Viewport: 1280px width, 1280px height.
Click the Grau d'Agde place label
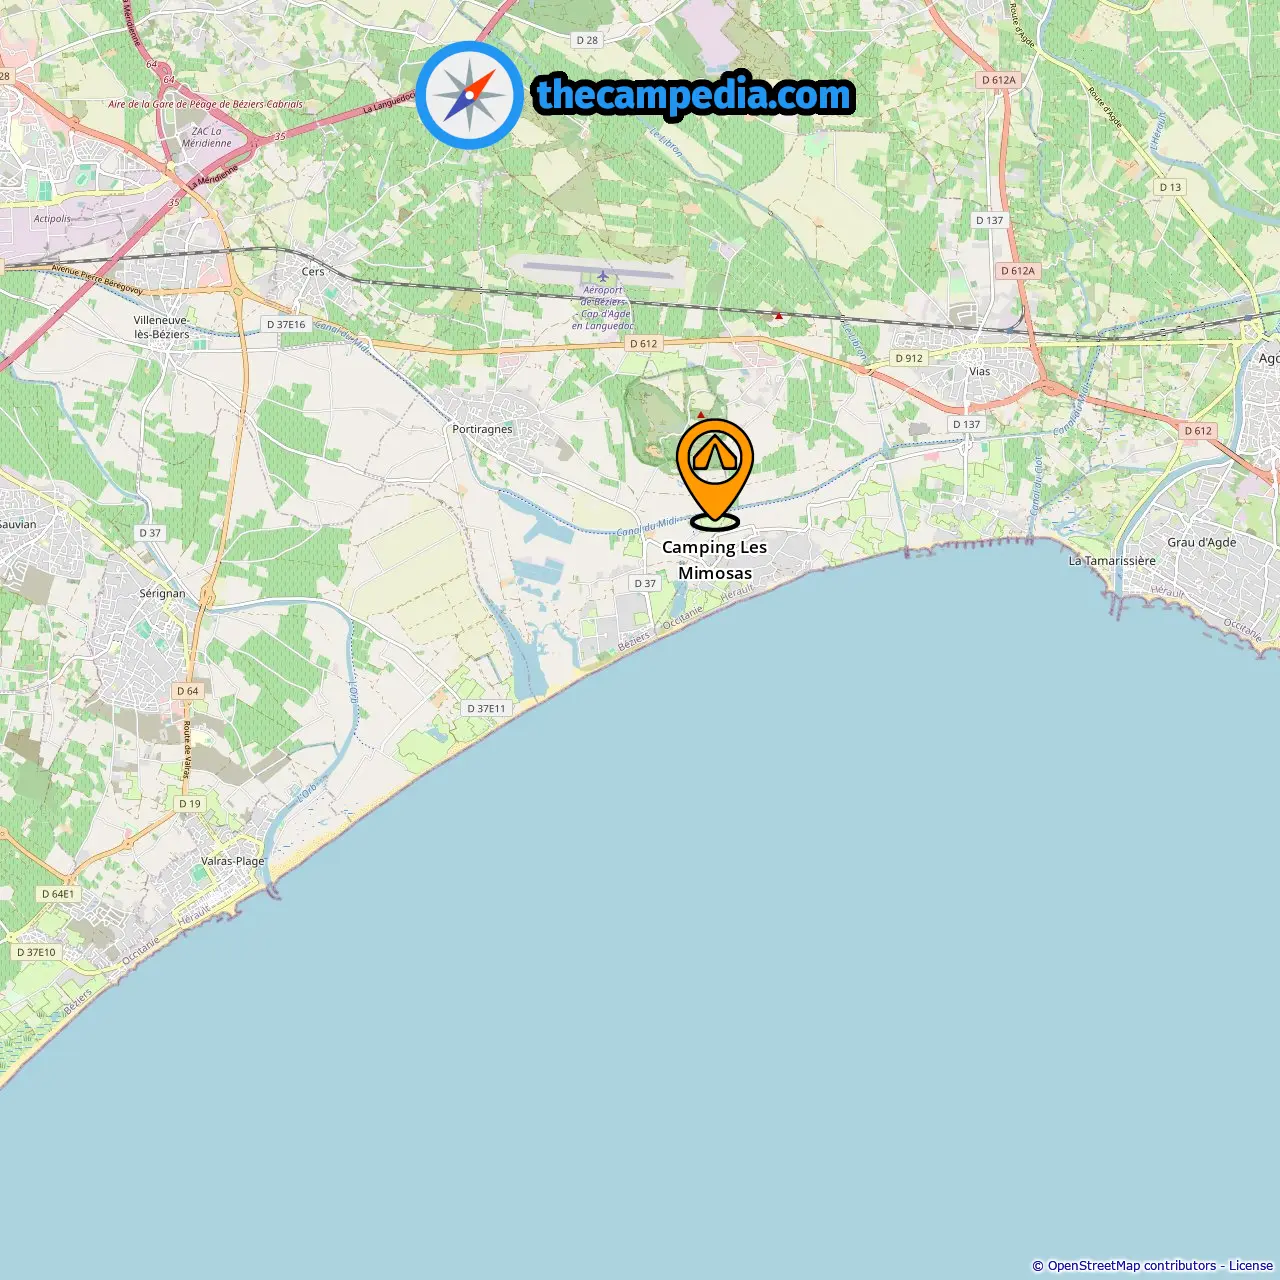coord(1202,542)
